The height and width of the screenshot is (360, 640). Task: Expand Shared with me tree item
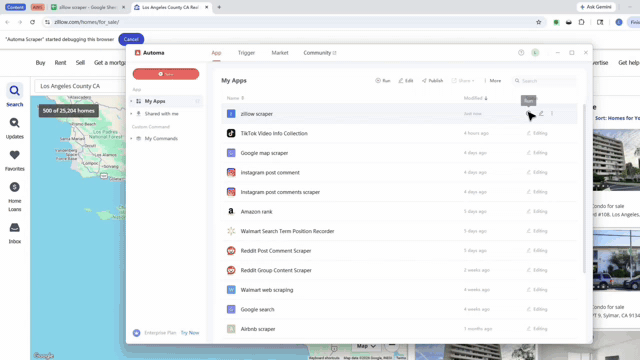[x=131, y=114]
